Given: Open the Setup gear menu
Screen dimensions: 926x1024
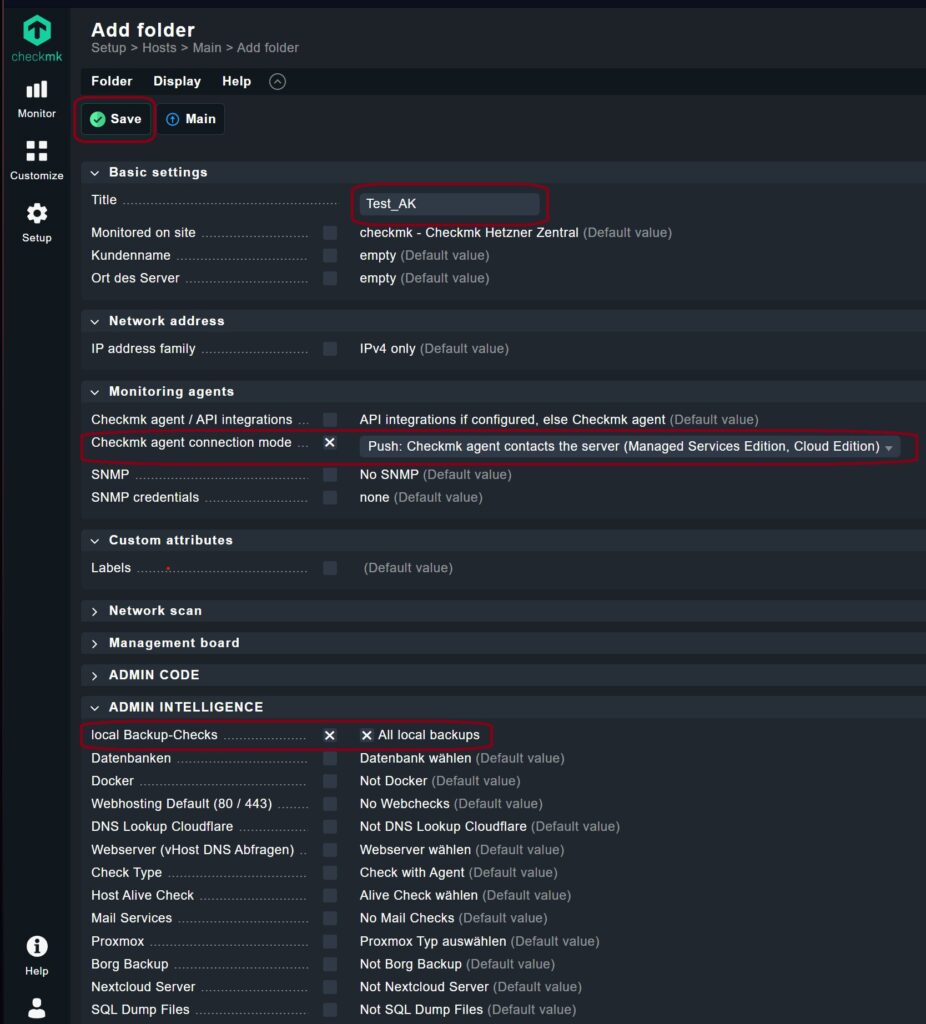Looking at the screenshot, I should pos(37,223).
